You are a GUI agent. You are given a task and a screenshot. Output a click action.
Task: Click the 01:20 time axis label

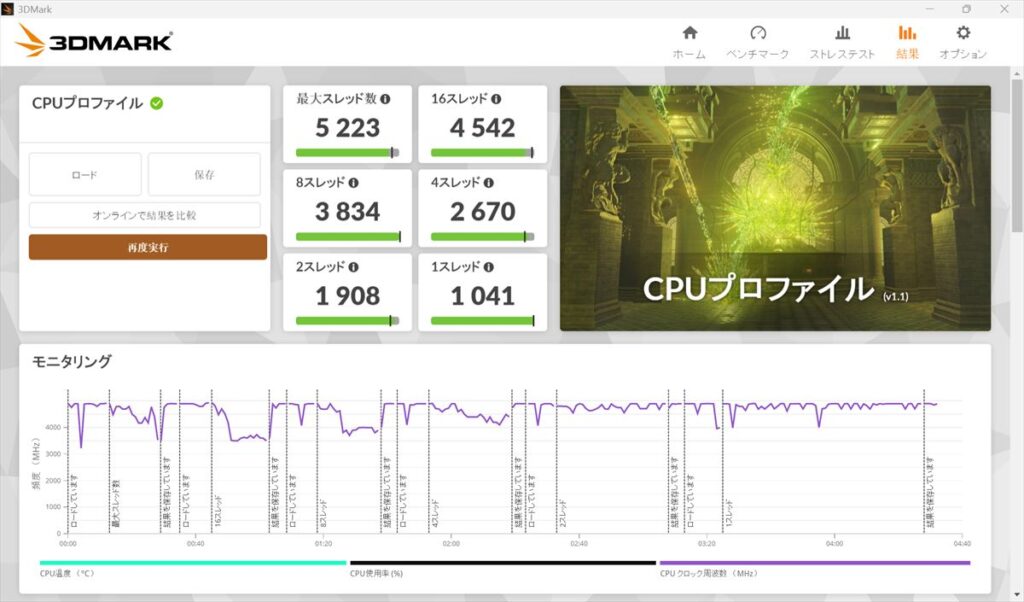323,543
